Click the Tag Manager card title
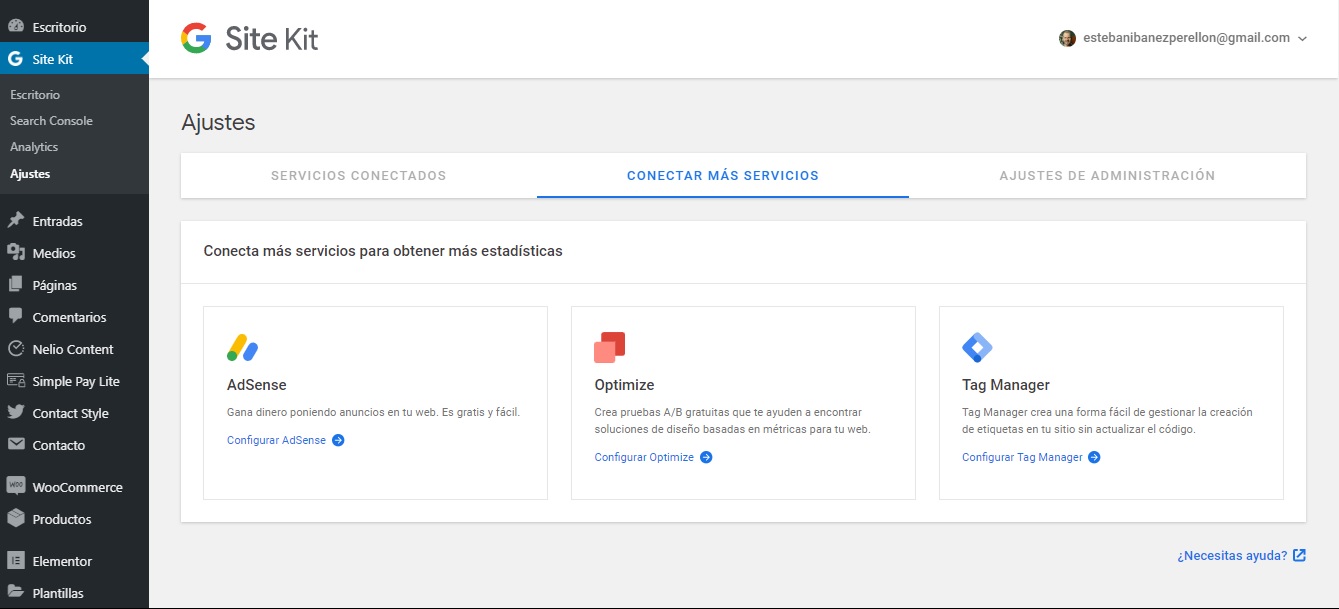This screenshot has width=1339, height=609. coord(1006,385)
